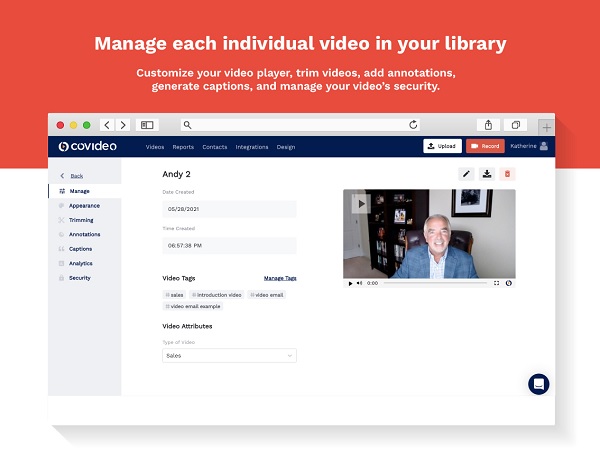Open the chat support bubble

pyautogui.click(x=539, y=384)
